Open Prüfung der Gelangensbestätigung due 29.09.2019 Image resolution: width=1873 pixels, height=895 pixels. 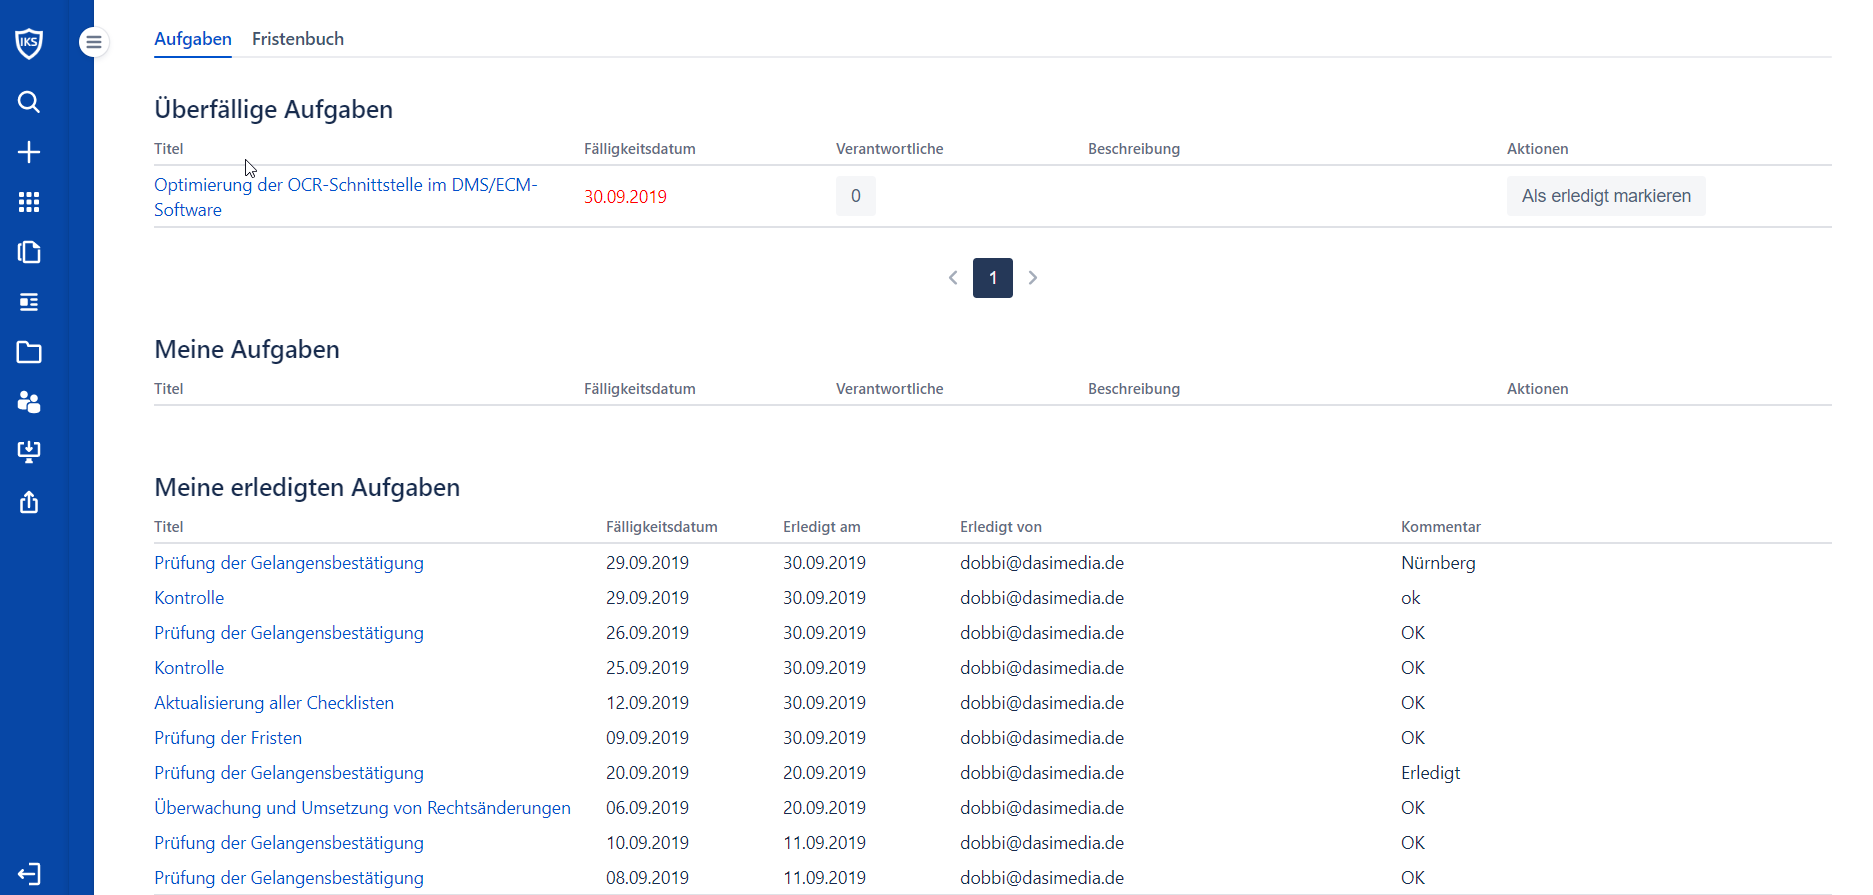(x=289, y=563)
